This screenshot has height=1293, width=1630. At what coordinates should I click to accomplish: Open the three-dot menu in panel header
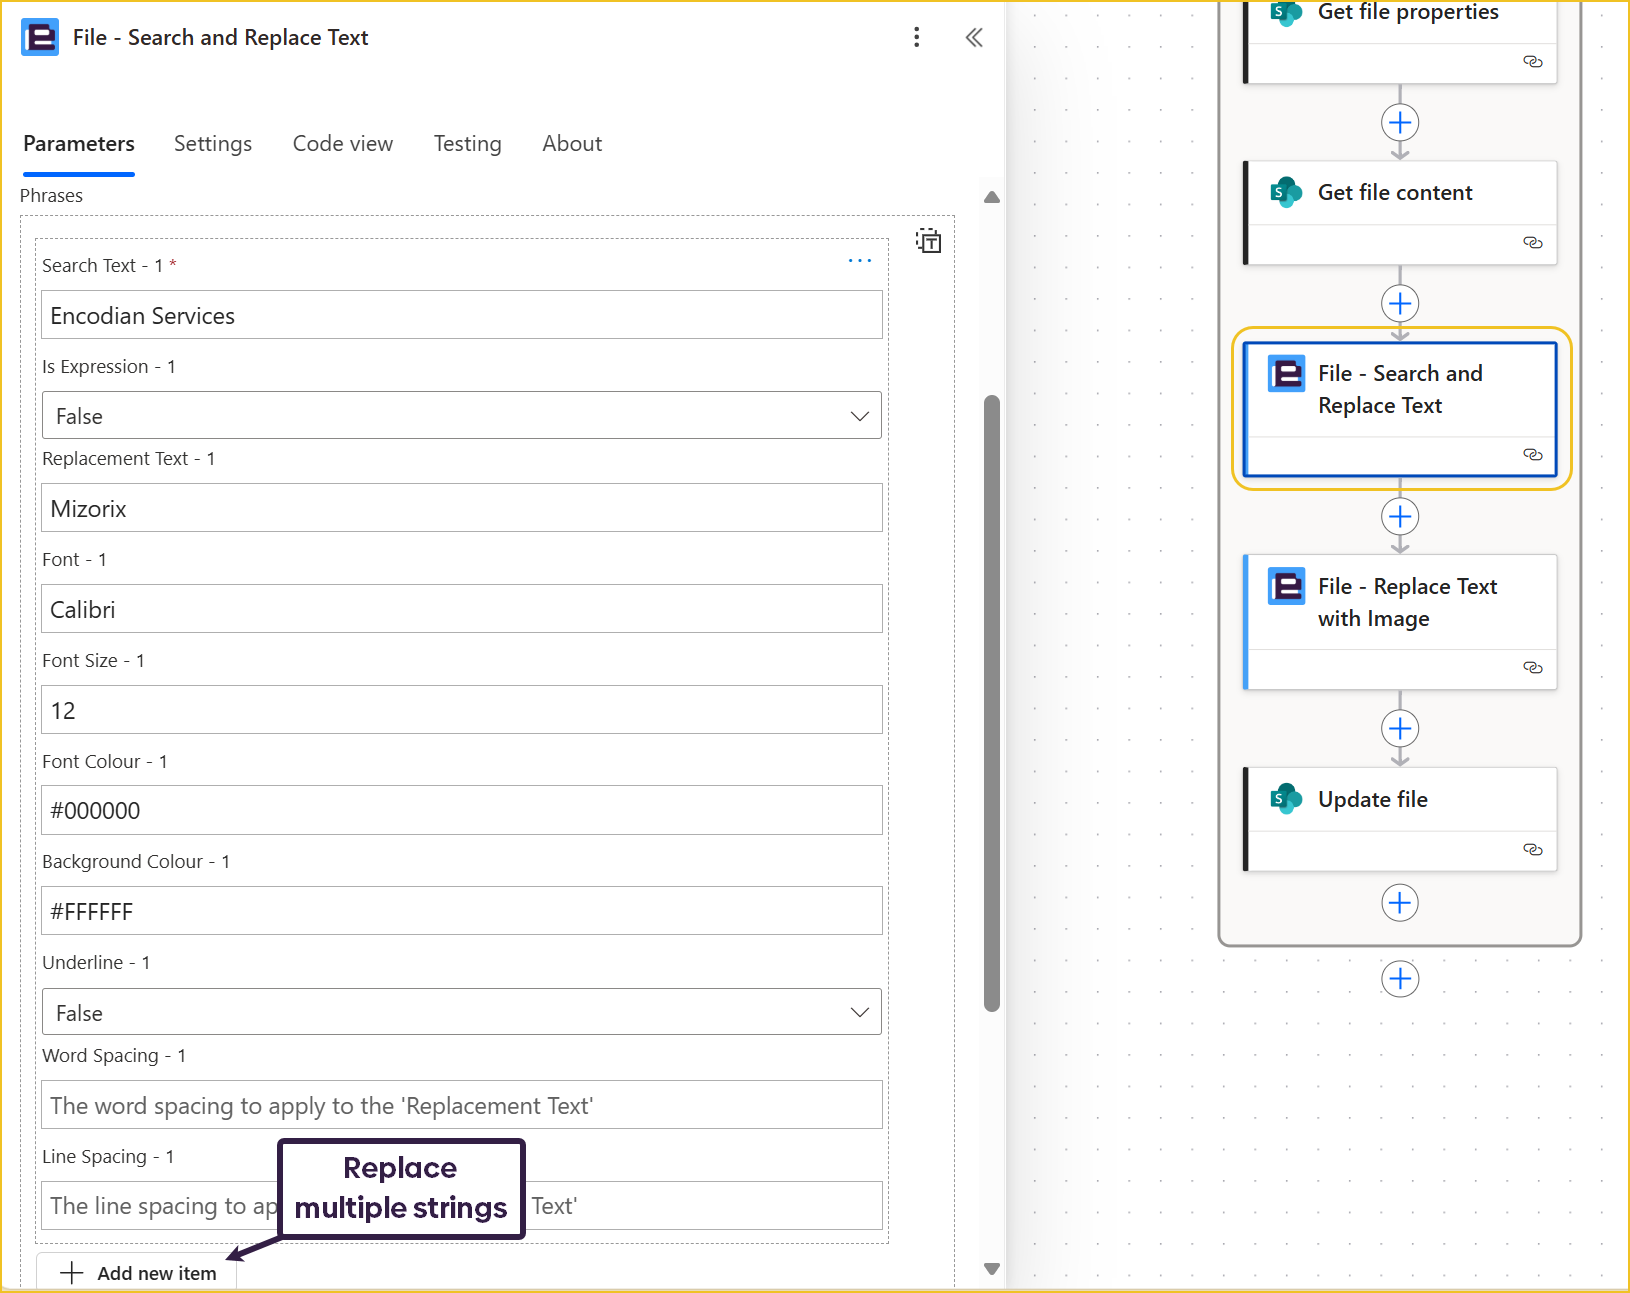click(x=916, y=38)
